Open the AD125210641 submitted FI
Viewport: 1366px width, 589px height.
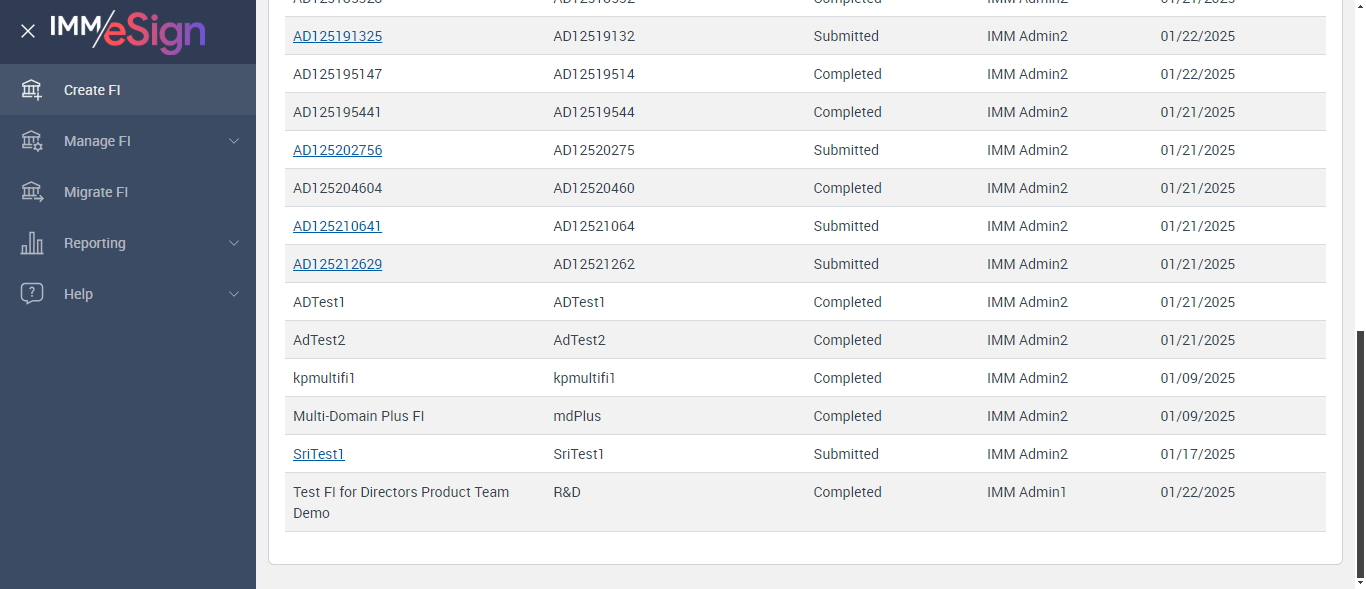[337, 226]
